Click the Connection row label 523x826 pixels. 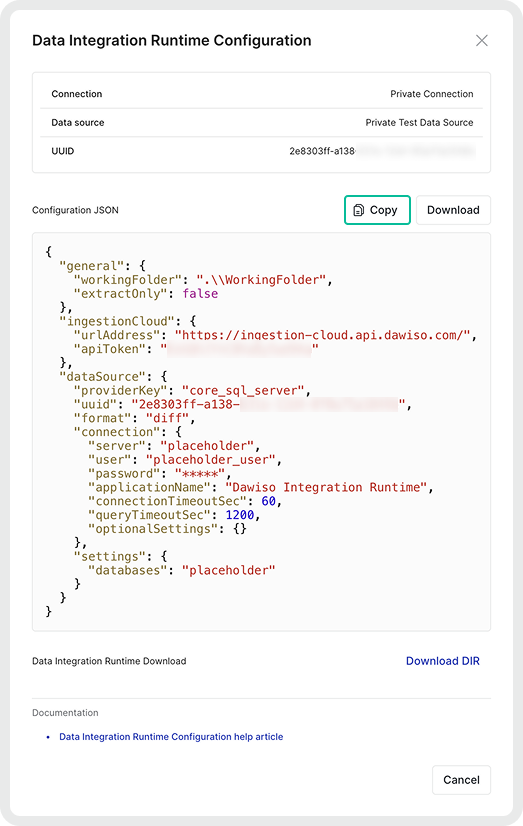(77, 94)
